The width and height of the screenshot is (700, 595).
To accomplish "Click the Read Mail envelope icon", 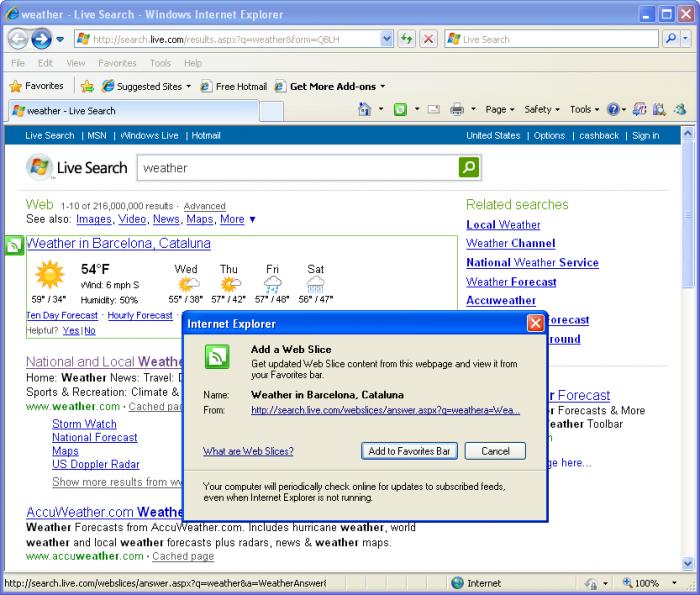I will click(433, 109).
